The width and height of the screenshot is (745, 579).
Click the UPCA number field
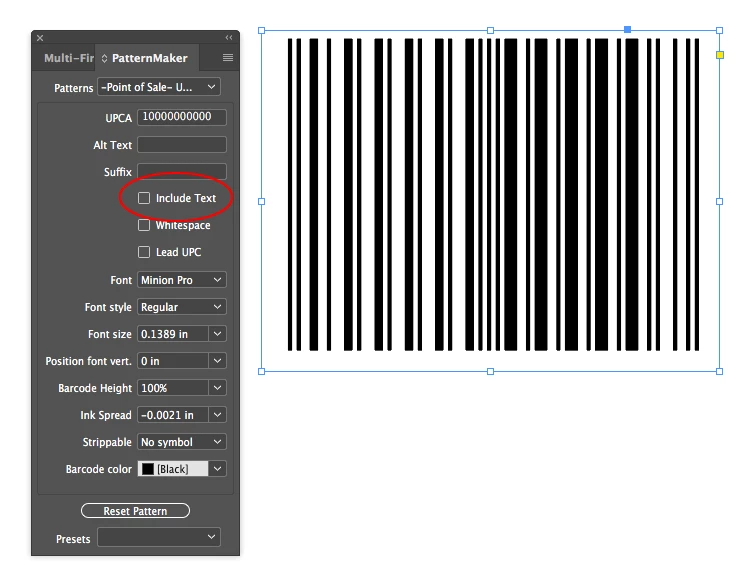[182, 117]
